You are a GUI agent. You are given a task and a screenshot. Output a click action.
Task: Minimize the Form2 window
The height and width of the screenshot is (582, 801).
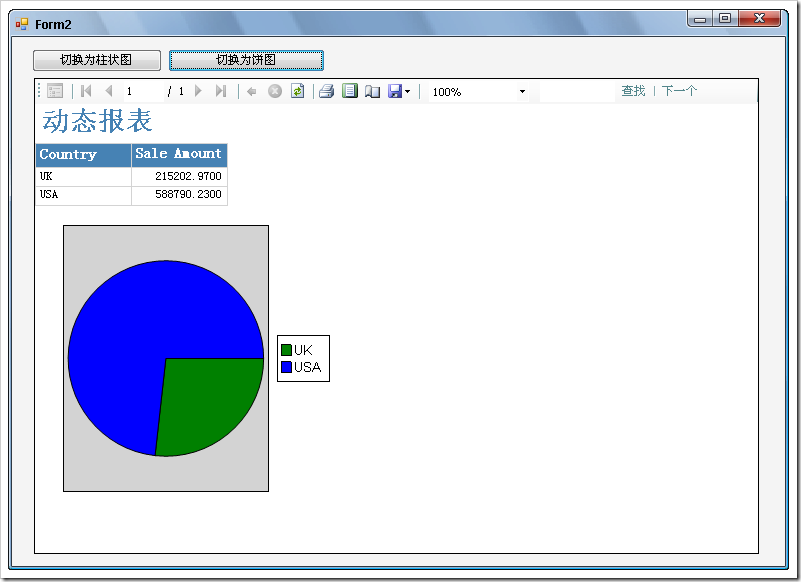(700, 19)
